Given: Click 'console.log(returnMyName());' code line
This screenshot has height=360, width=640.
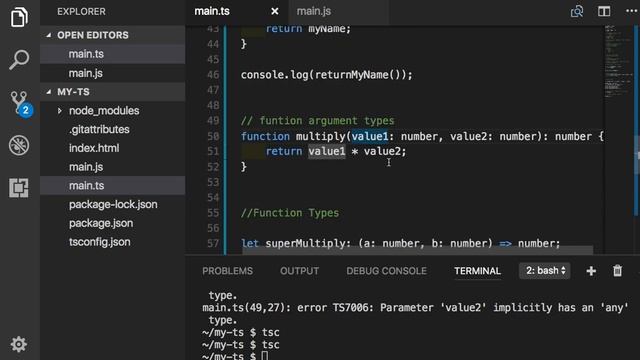Looking at the screenshot, I should click(327, 75).
